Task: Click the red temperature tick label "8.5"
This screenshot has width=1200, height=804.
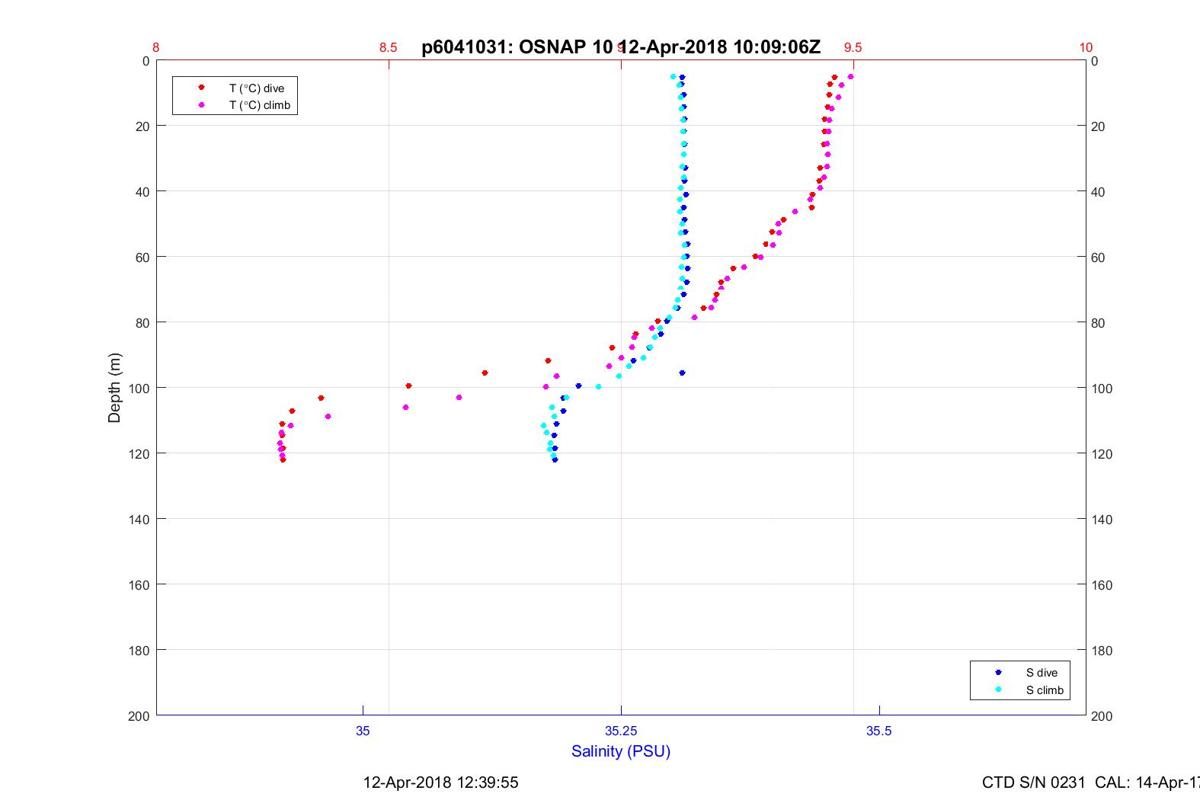Action: pos(388,47)
